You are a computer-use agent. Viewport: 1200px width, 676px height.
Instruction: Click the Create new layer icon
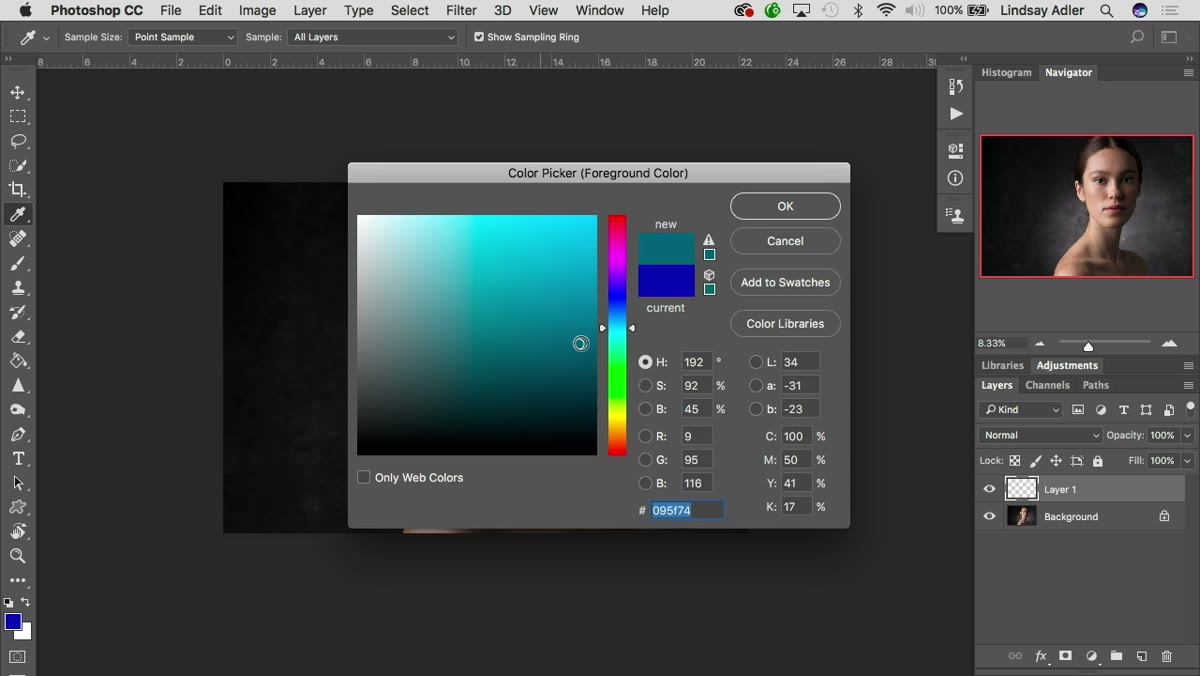(x=1141, y=656)
